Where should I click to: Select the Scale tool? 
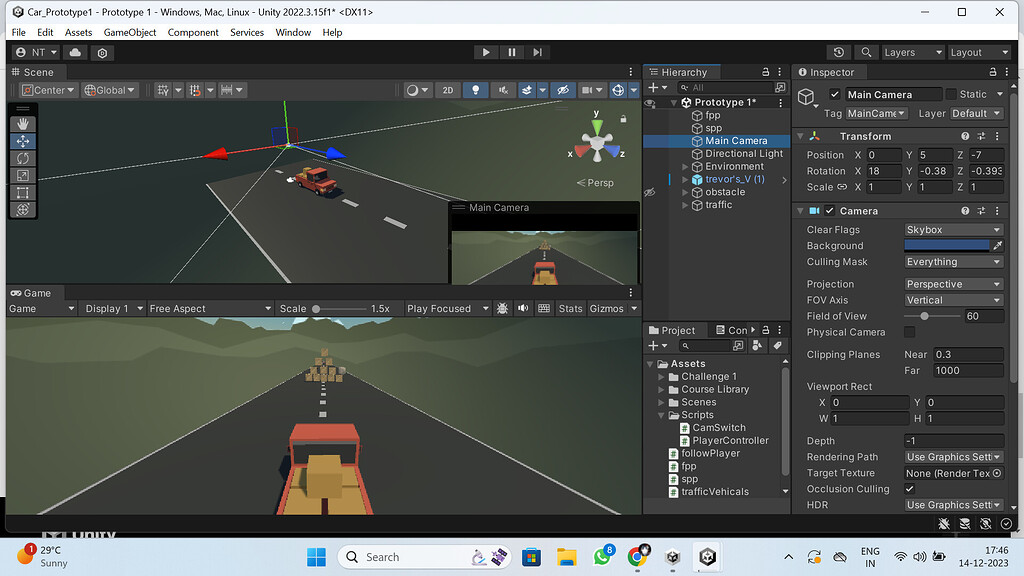(x=22, y=175)
